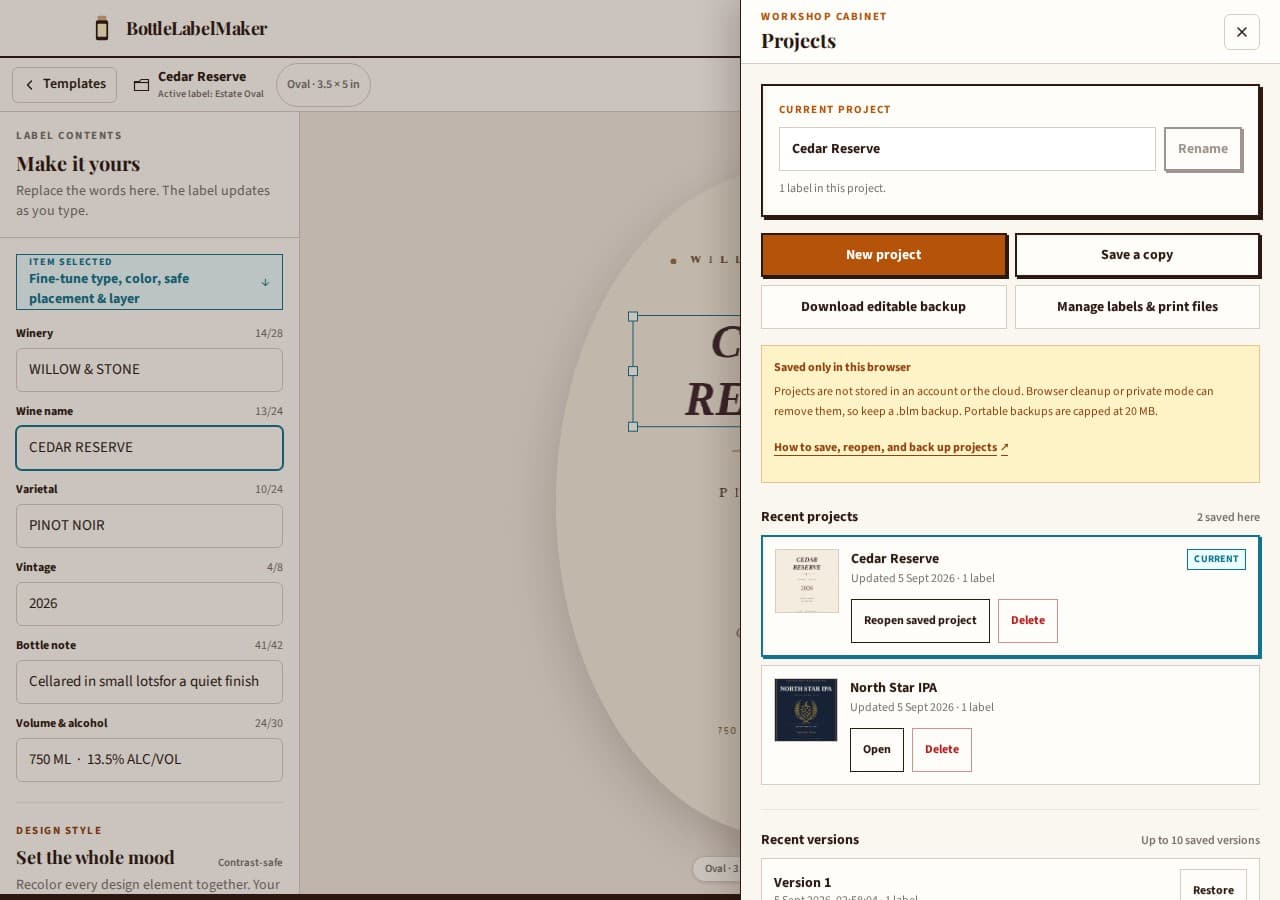
Task: Click the 'Contrast-safe' label
Action: click(250, 863)
